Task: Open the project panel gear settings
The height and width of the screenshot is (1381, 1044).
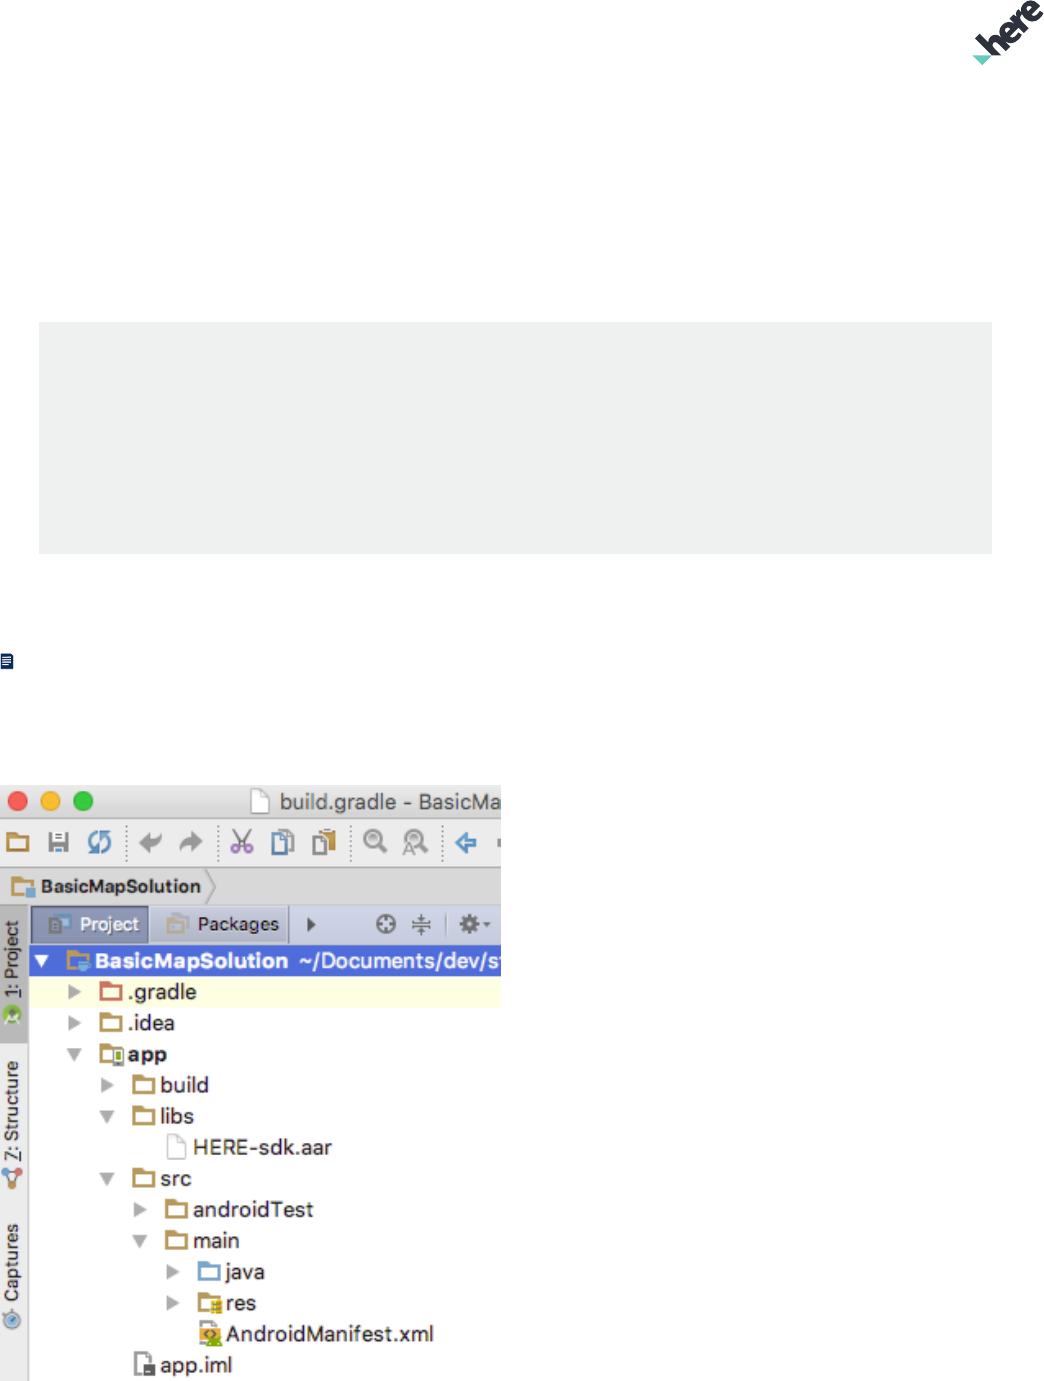Action: [x=474, y=924]
